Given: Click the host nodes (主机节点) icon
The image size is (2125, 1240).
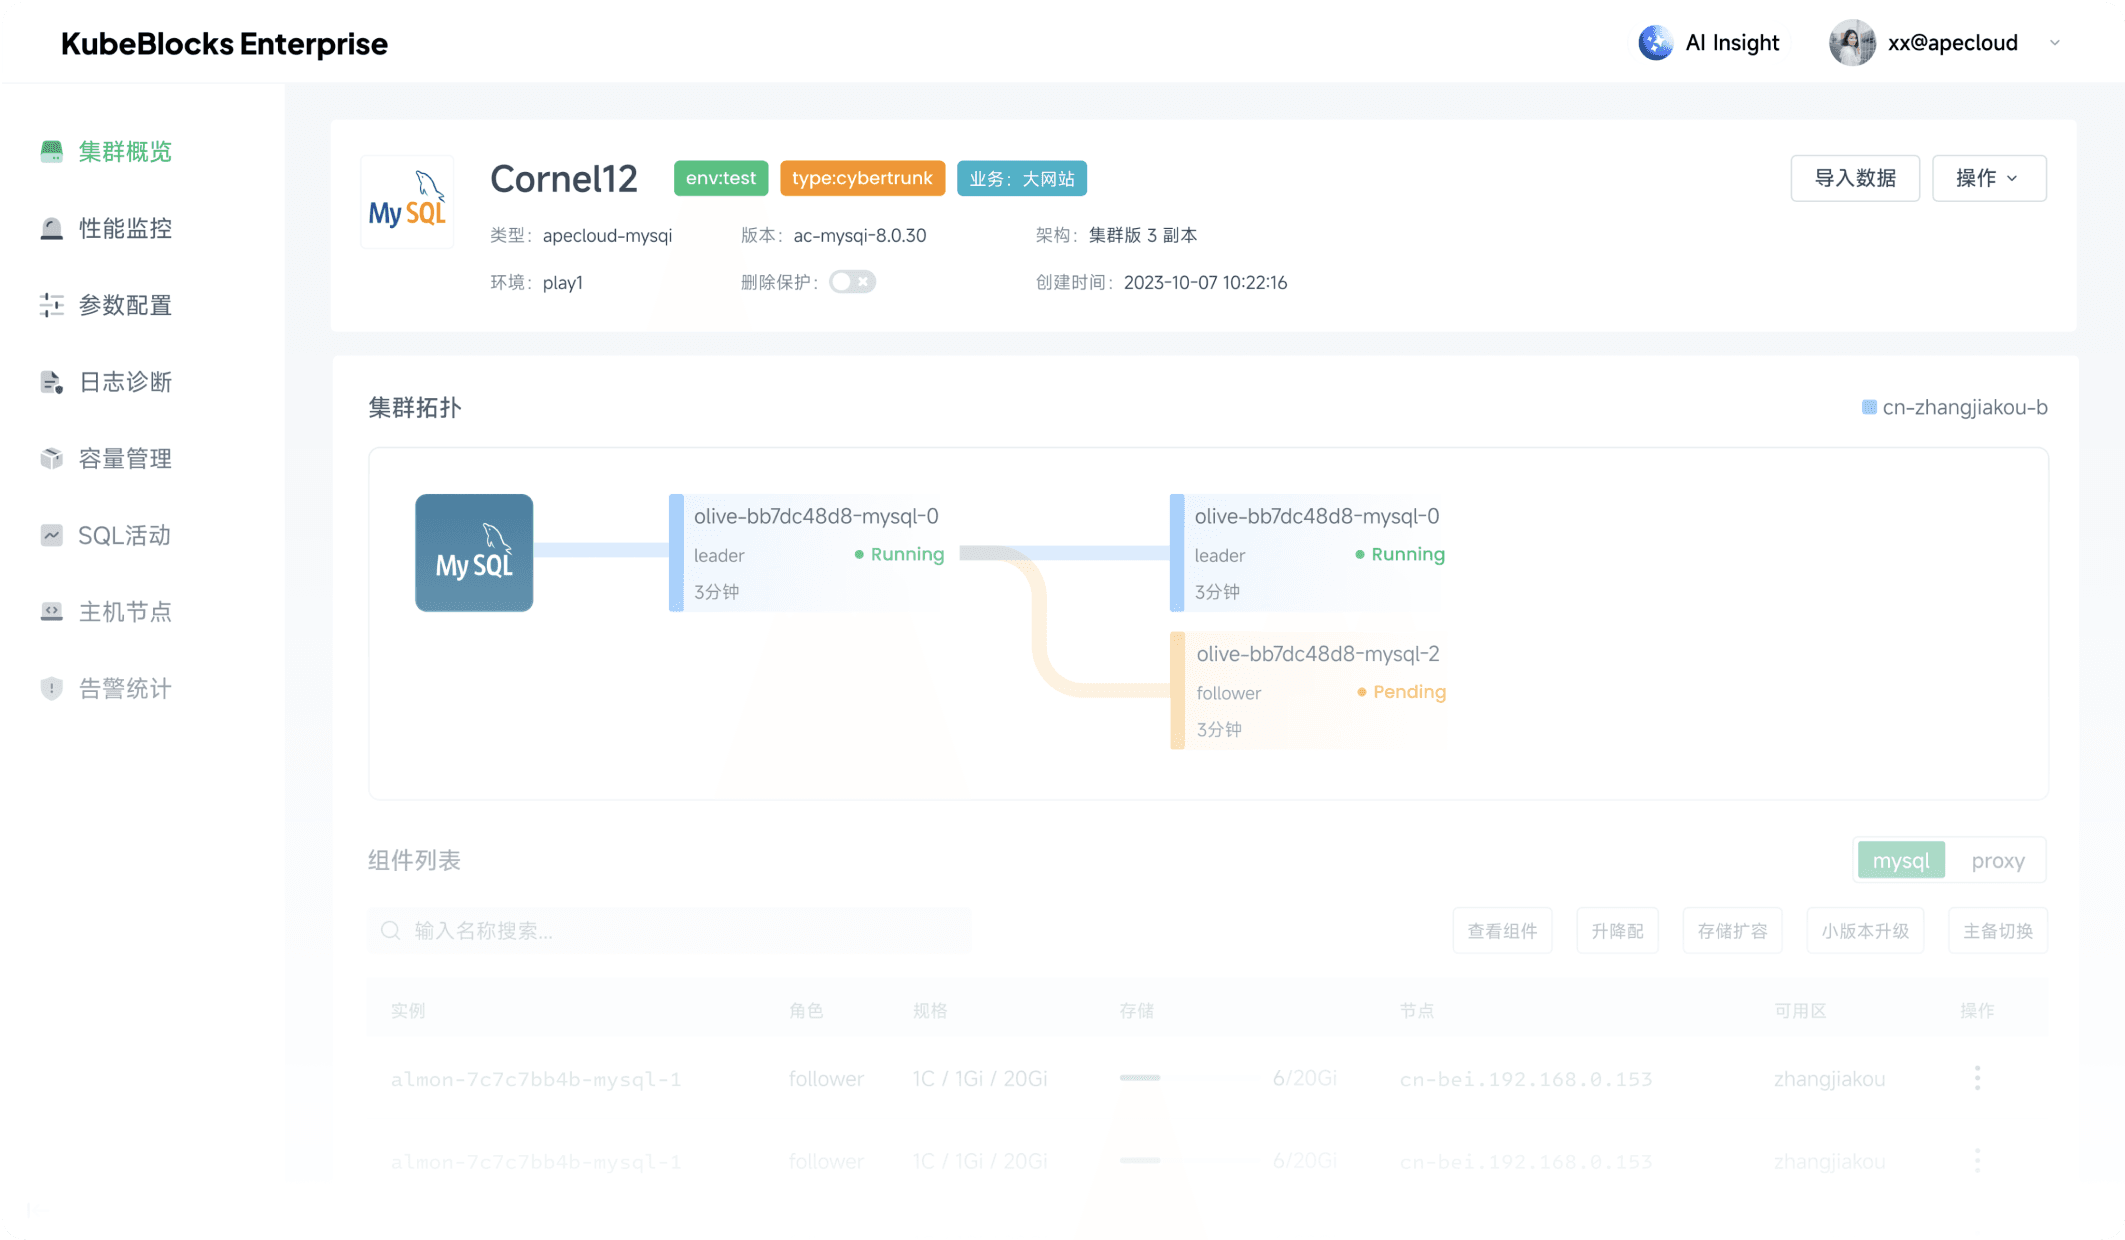Looking at the screenshot, I should [51, 612].
